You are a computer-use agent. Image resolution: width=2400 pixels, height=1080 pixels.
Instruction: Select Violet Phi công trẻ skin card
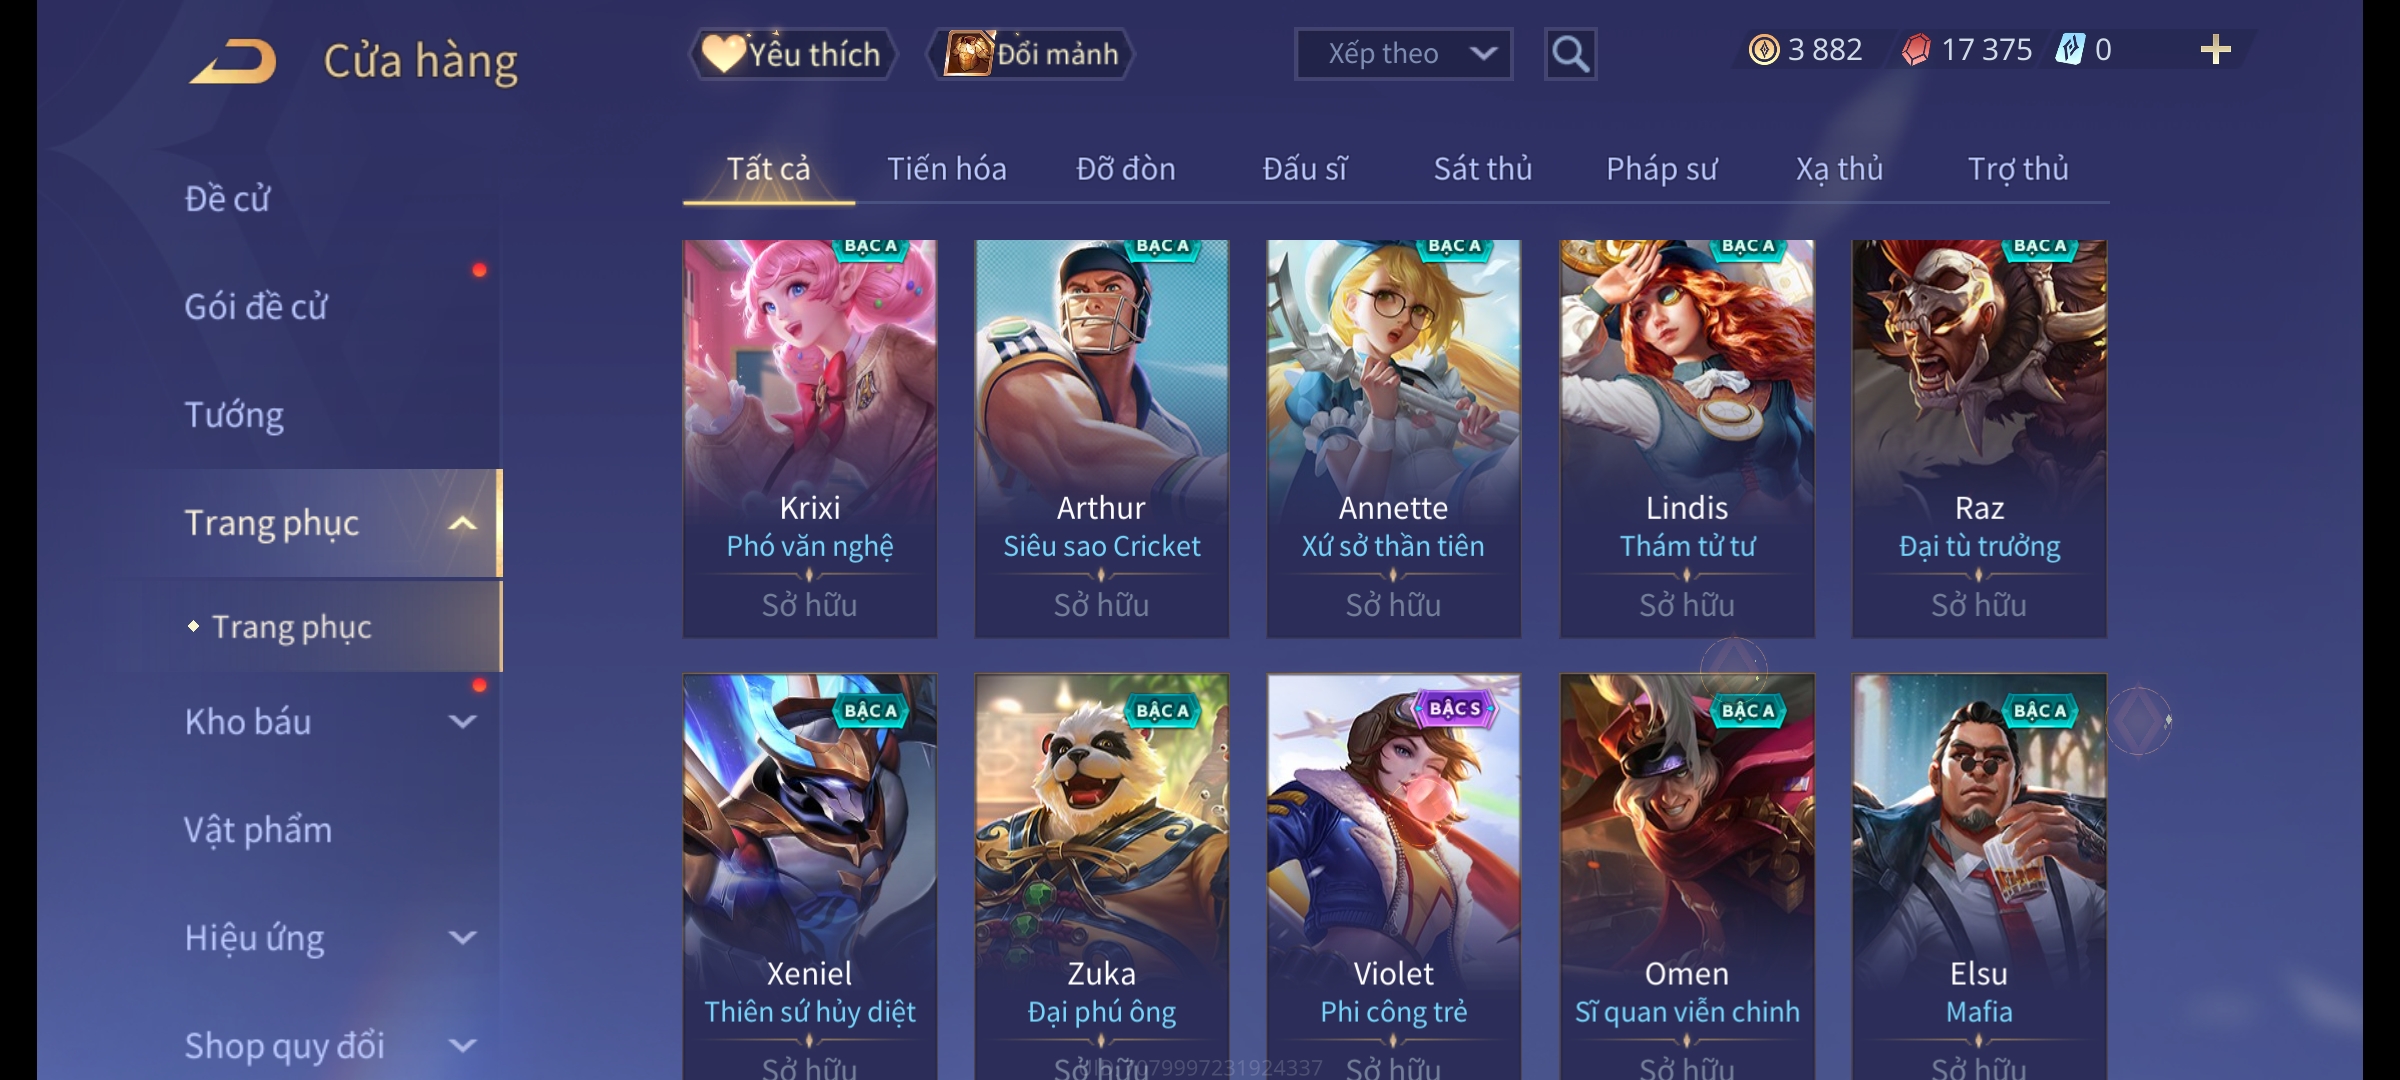[1394, 877]
